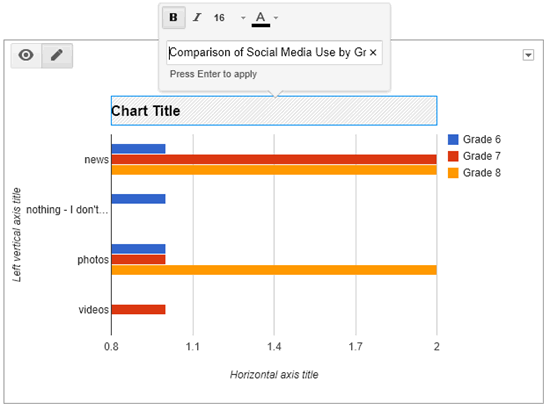Click the text color A icon
This screenshot has height=410, width=550.
click(x=261, y=19)
